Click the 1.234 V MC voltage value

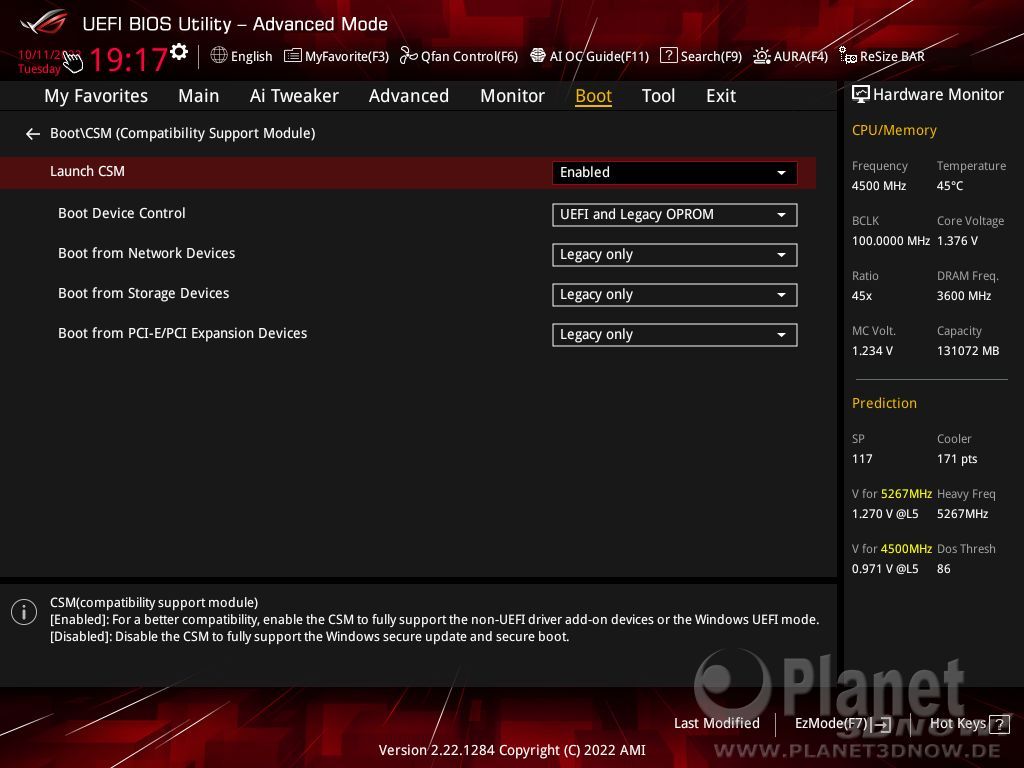(x=872, y=351)
